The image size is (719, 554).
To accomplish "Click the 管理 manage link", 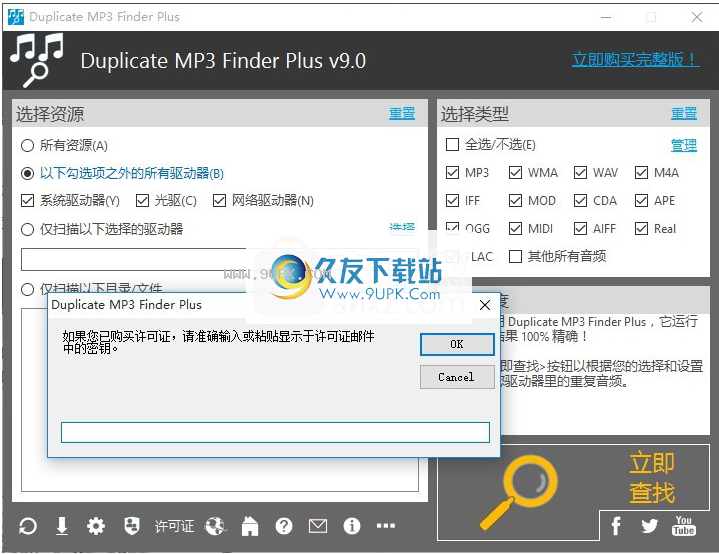I will coord(684,145).
